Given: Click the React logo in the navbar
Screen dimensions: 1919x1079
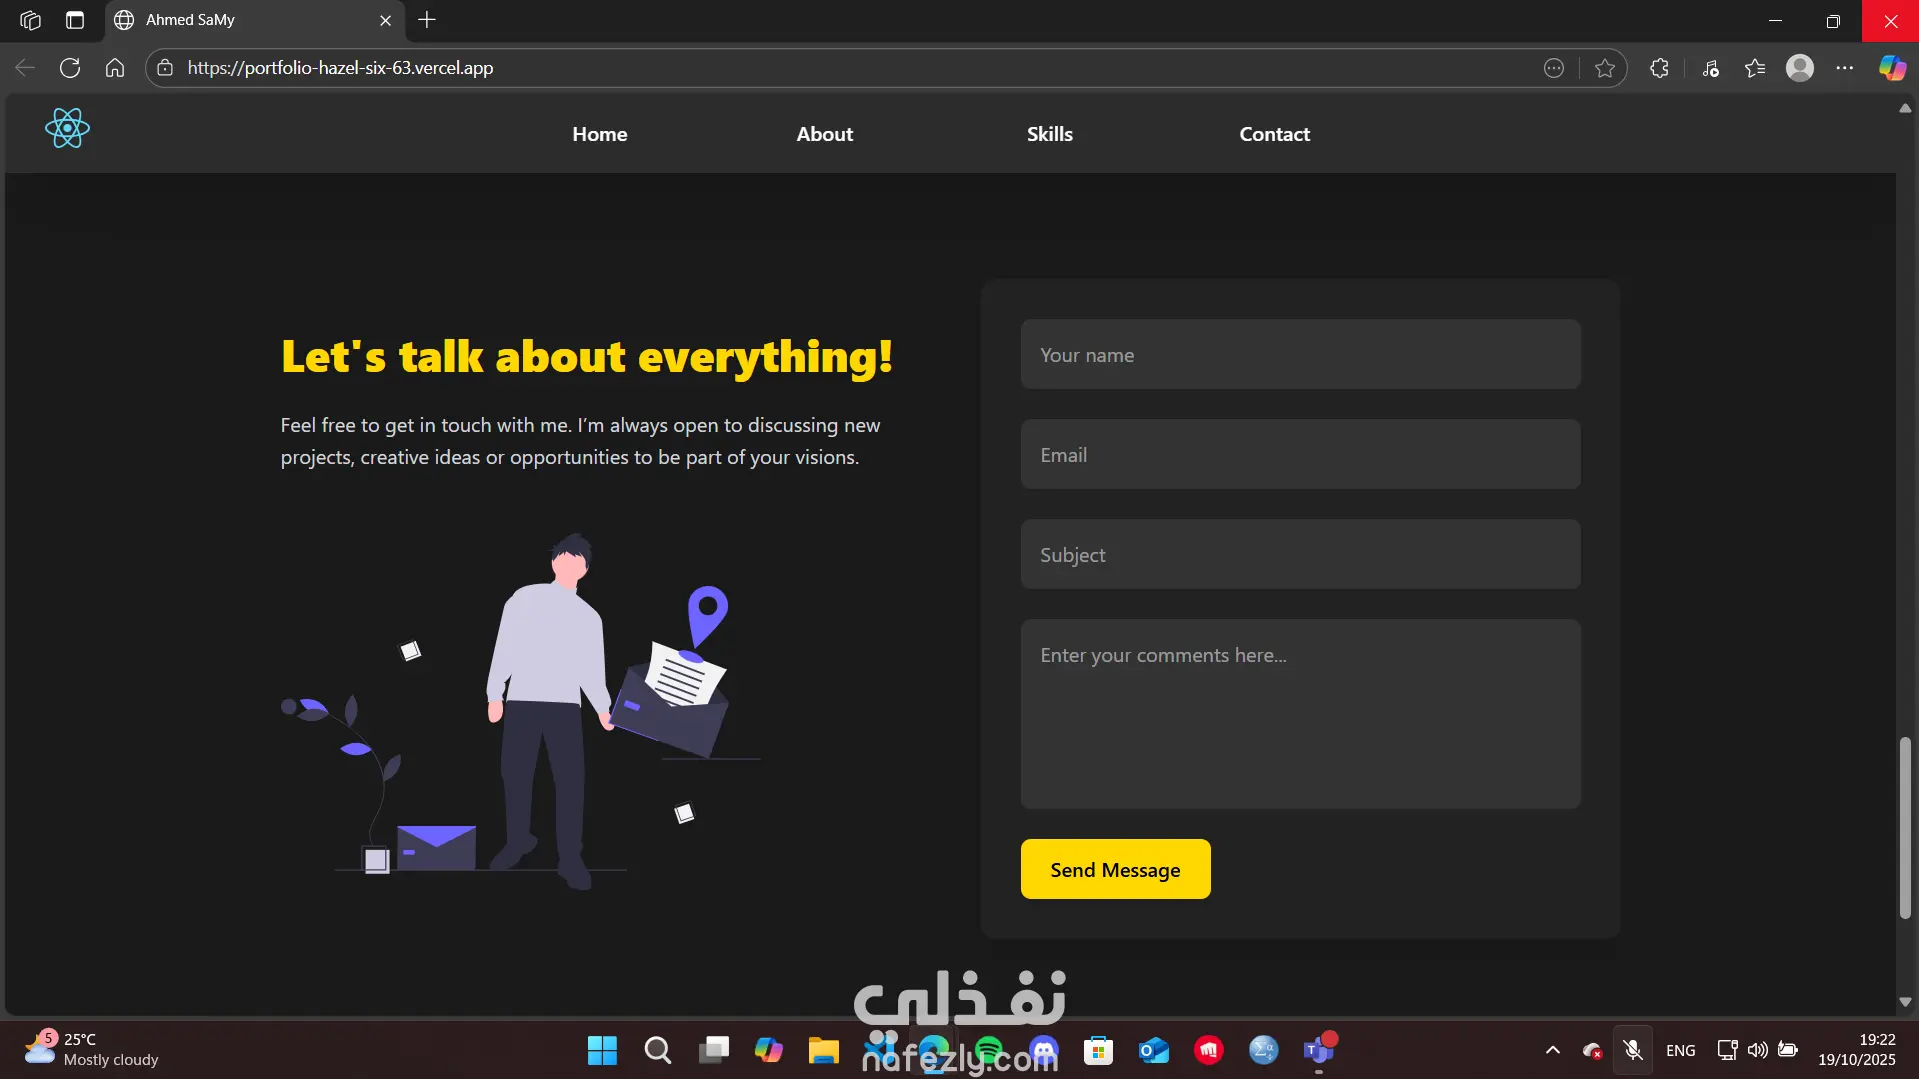Looking at the screenshot, I should click(67, 129).
